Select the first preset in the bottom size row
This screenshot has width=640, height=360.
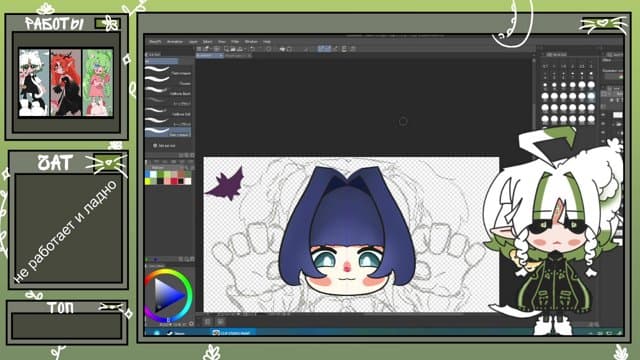click(545, 119)
